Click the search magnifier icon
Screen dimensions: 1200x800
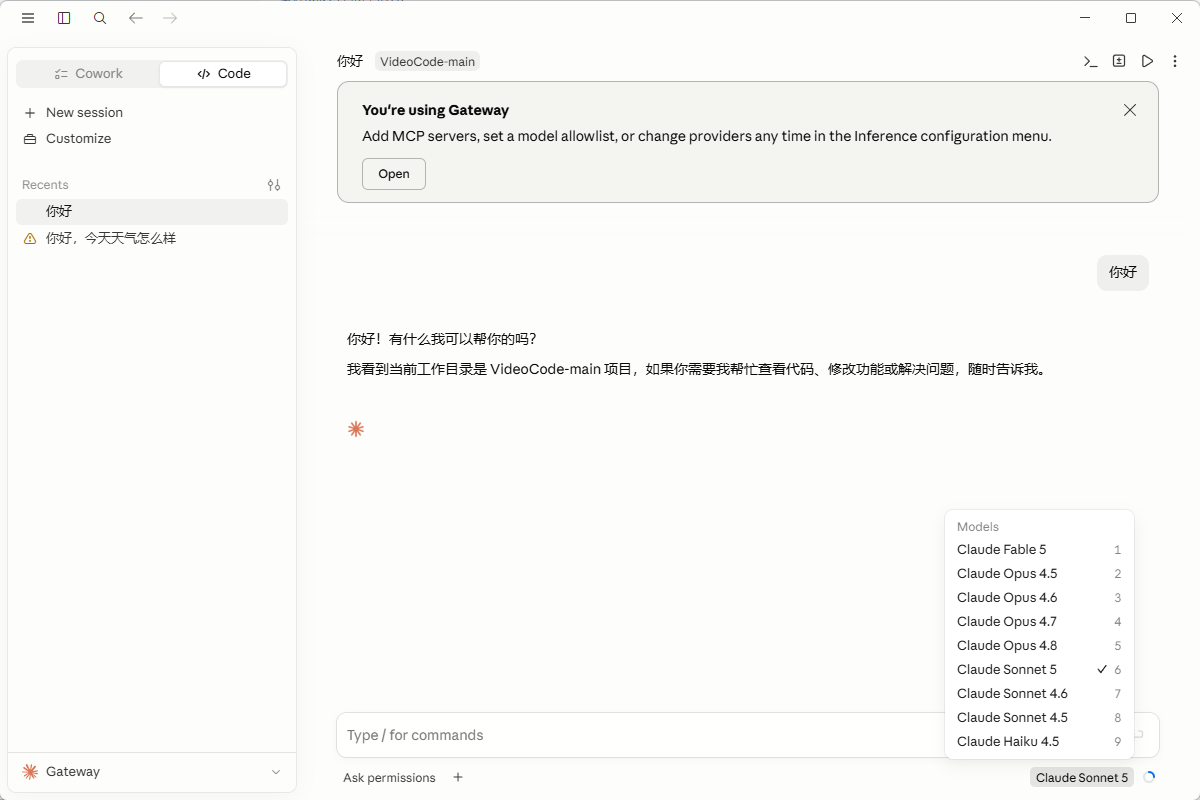click(100, 18)
